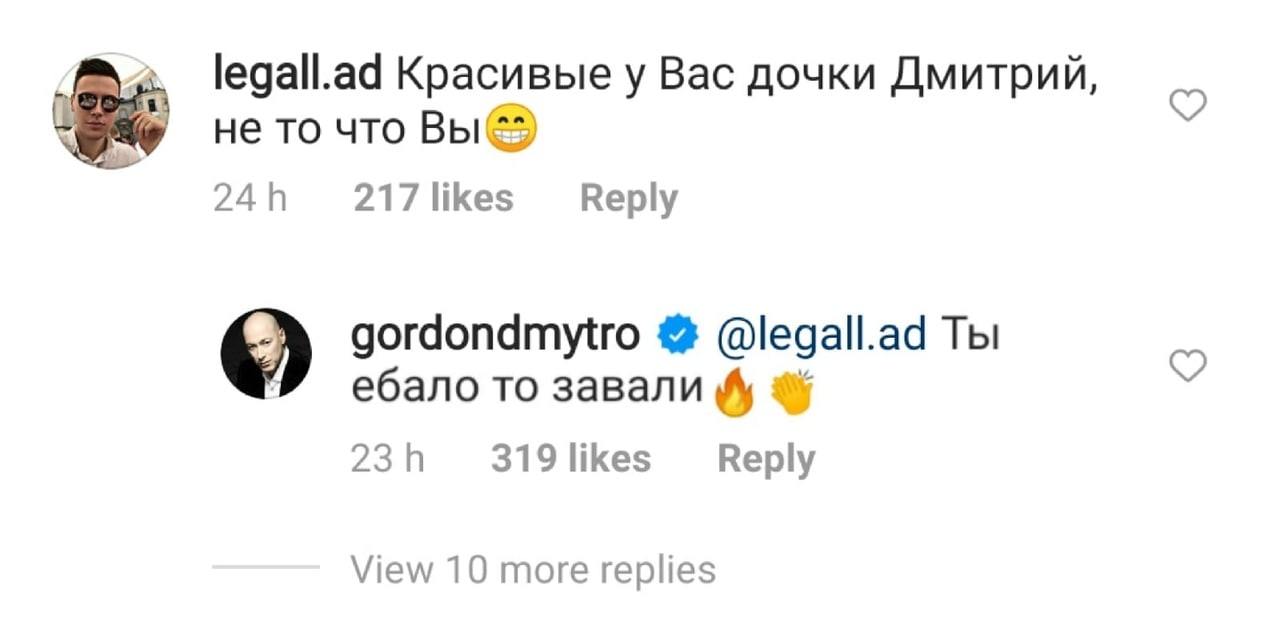The height and width of the screenshot is (622, 1280).
Task: Click the Russian comment text by legall.ad
Action: (x=657, y=104)
